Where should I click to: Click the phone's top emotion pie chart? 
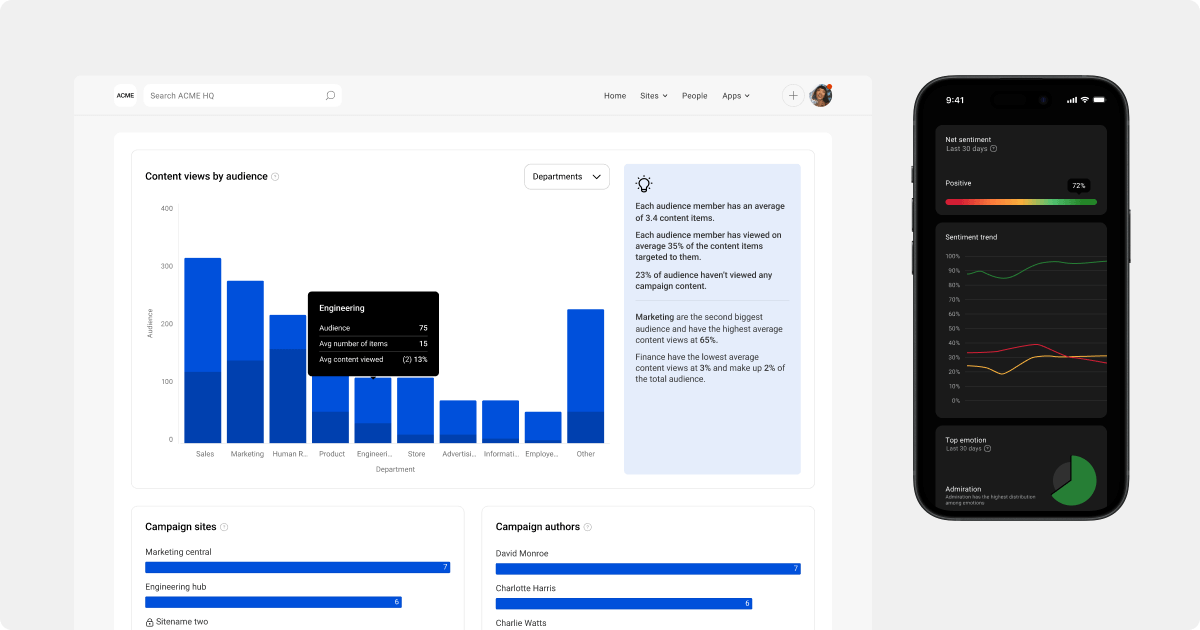[1073, 481]
